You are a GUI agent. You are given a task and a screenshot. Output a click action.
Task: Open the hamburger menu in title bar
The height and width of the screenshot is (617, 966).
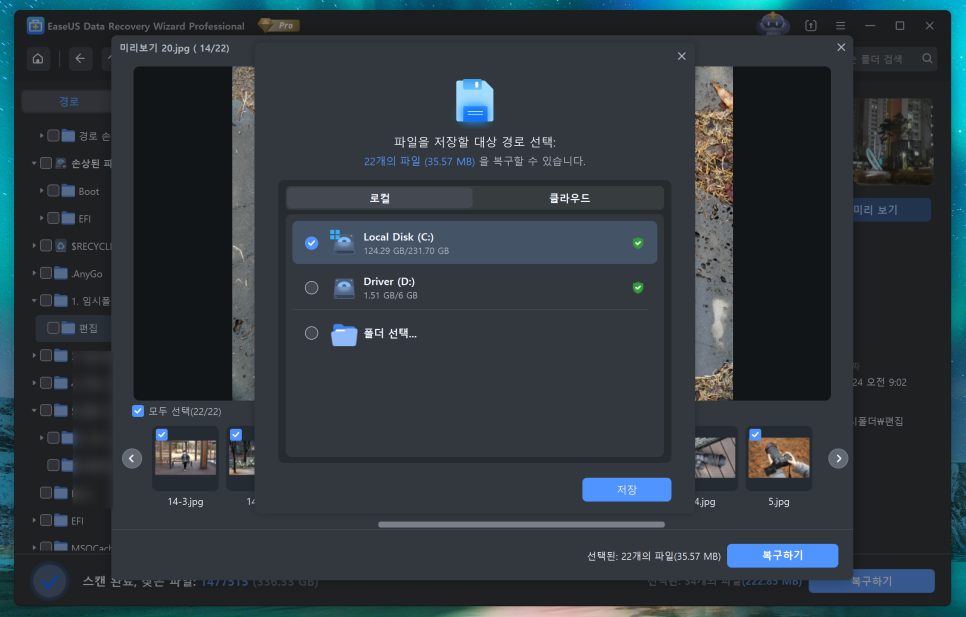click(840, 26)
